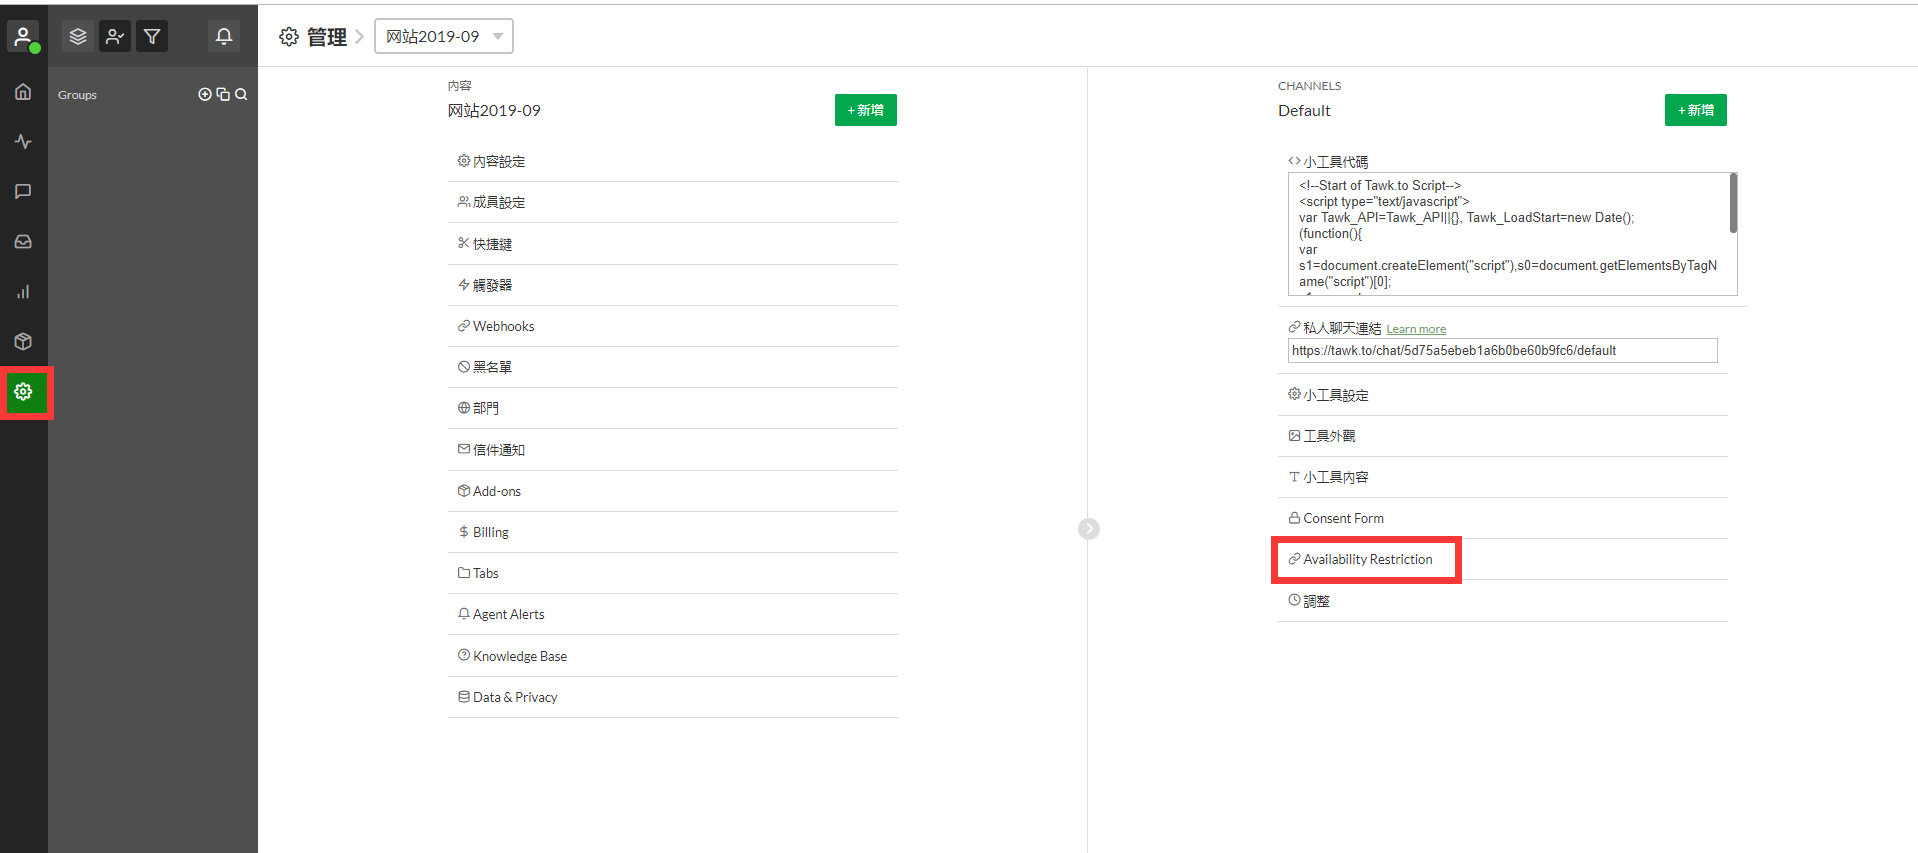Click the notifications bell icon
Viewport: 1918px width, 853px height.
[x=224, y=37]
